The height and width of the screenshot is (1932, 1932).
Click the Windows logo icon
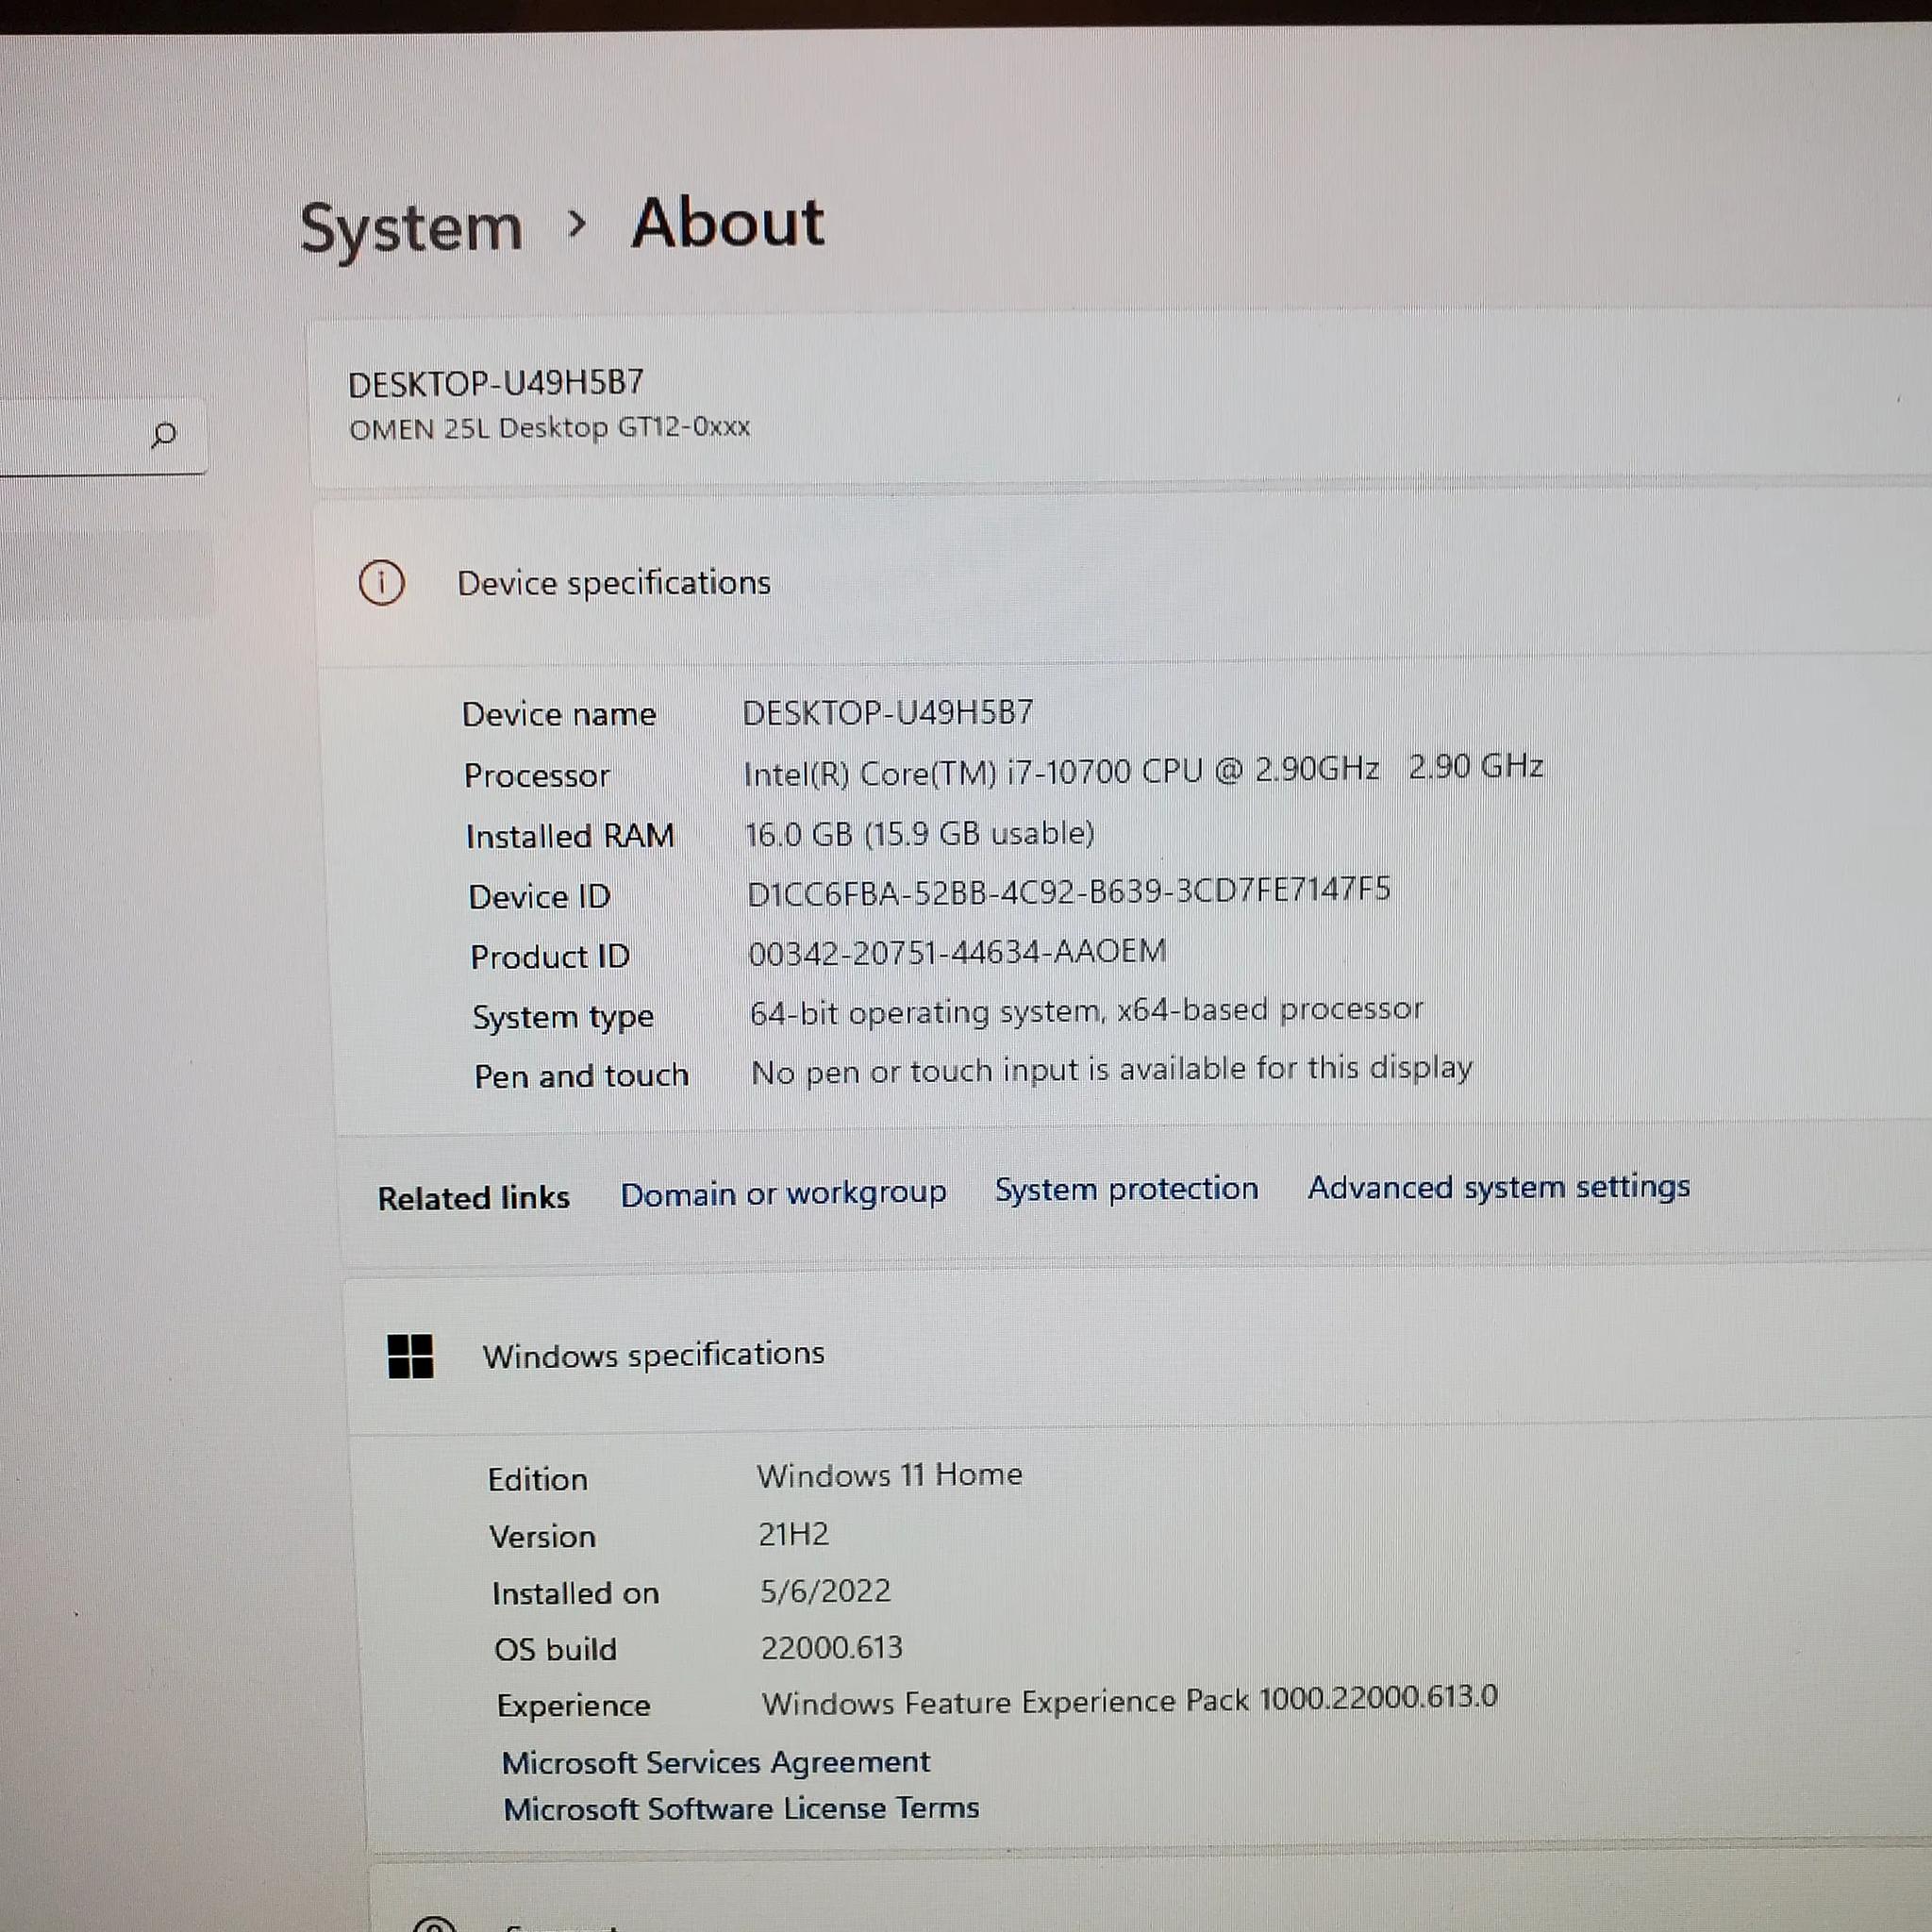410,1357
